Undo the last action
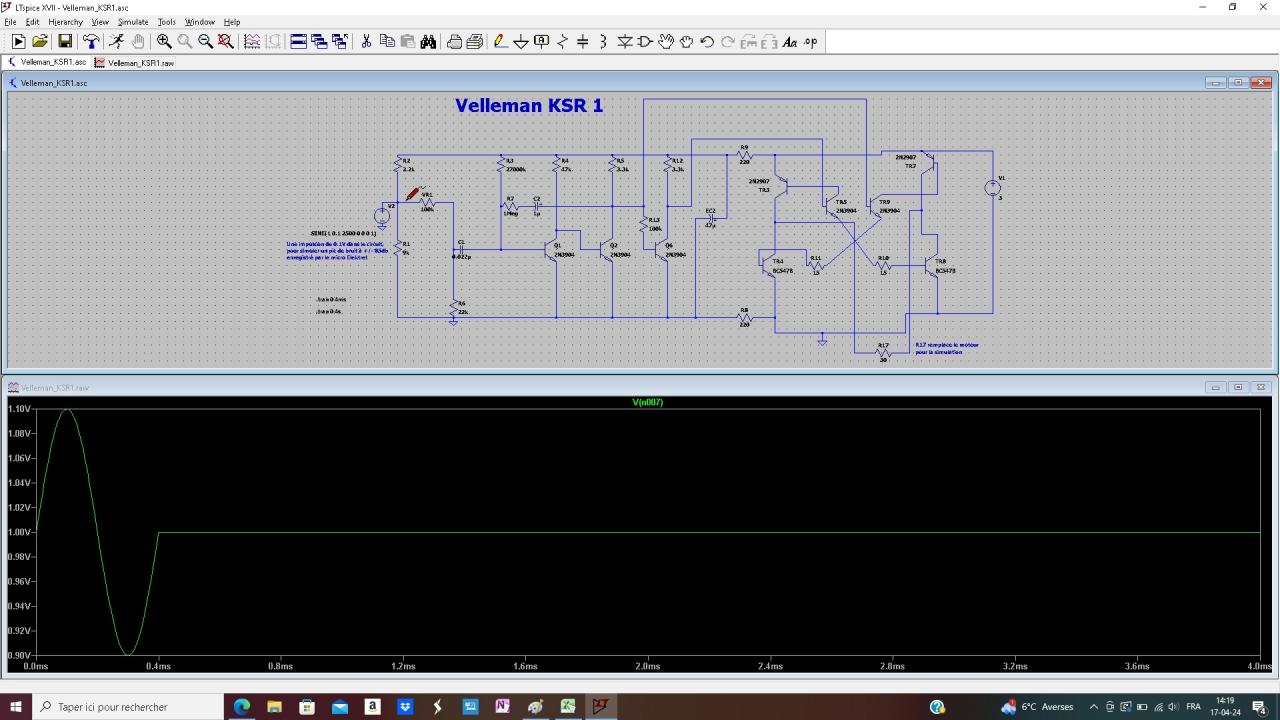The width and height of the screenshot is (1280, 720). pos(707,41)
